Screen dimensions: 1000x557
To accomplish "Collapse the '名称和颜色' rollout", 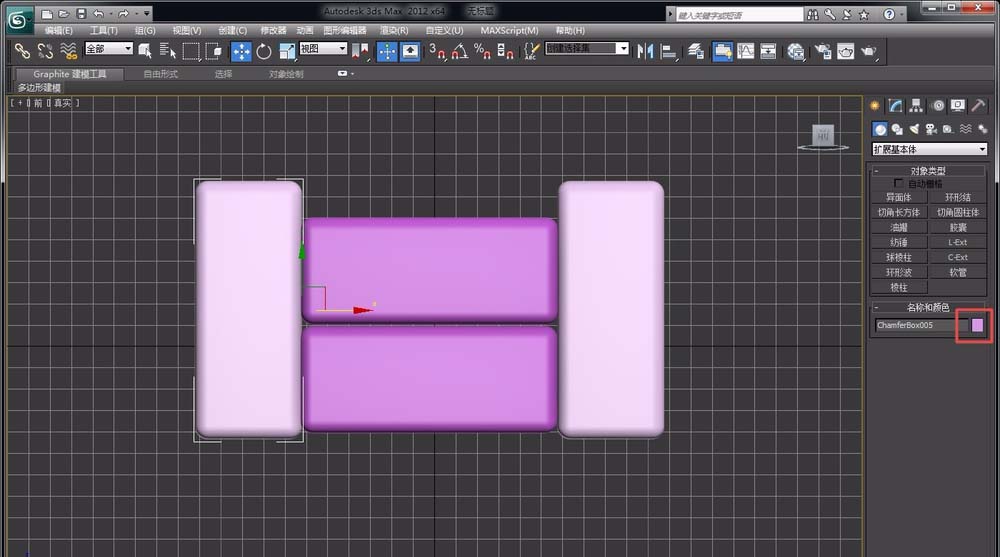I will 928,308.
